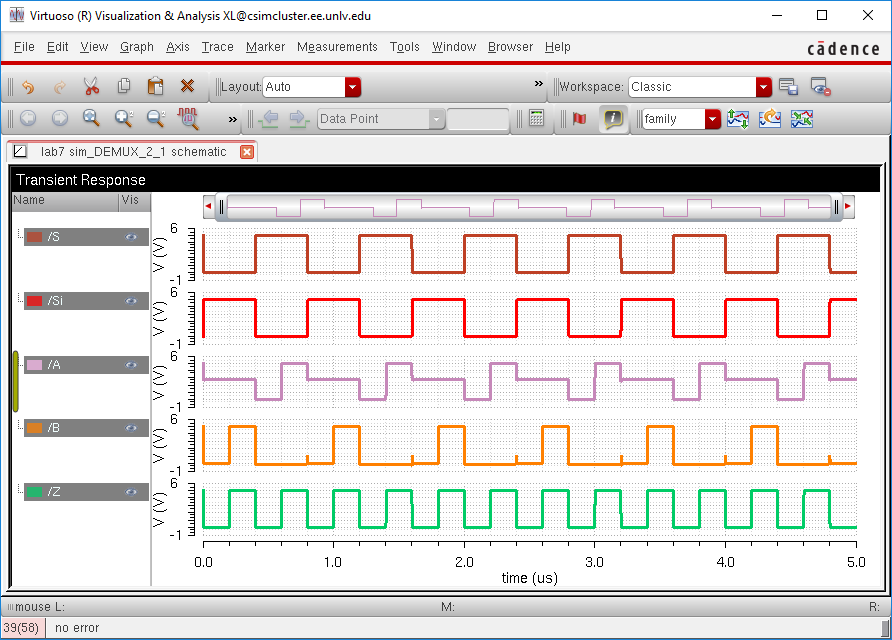
Task: Click the Zoom fit magnifier icon
Action: [x=91, y=119]
